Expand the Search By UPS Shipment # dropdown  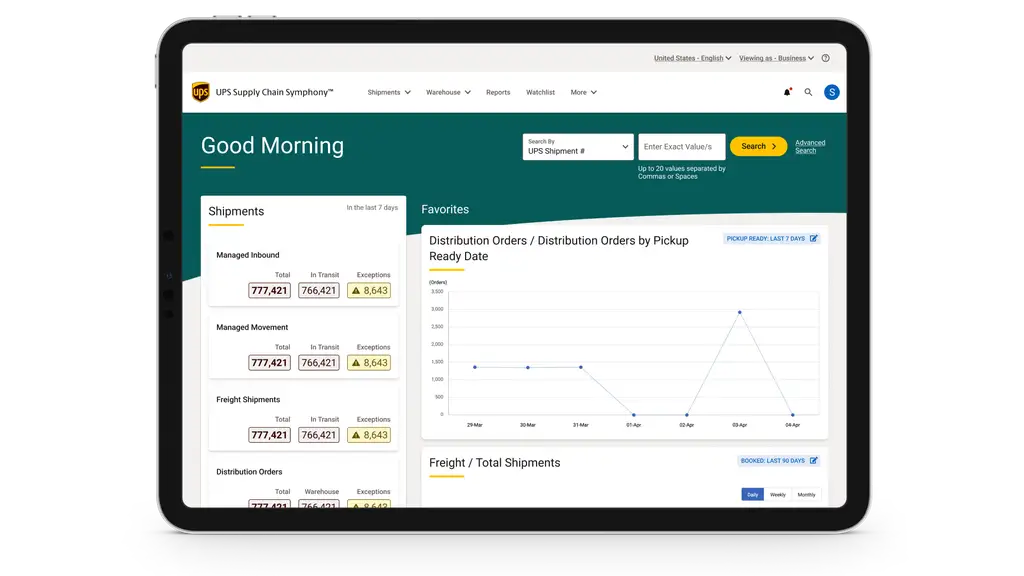coord(577,147)
